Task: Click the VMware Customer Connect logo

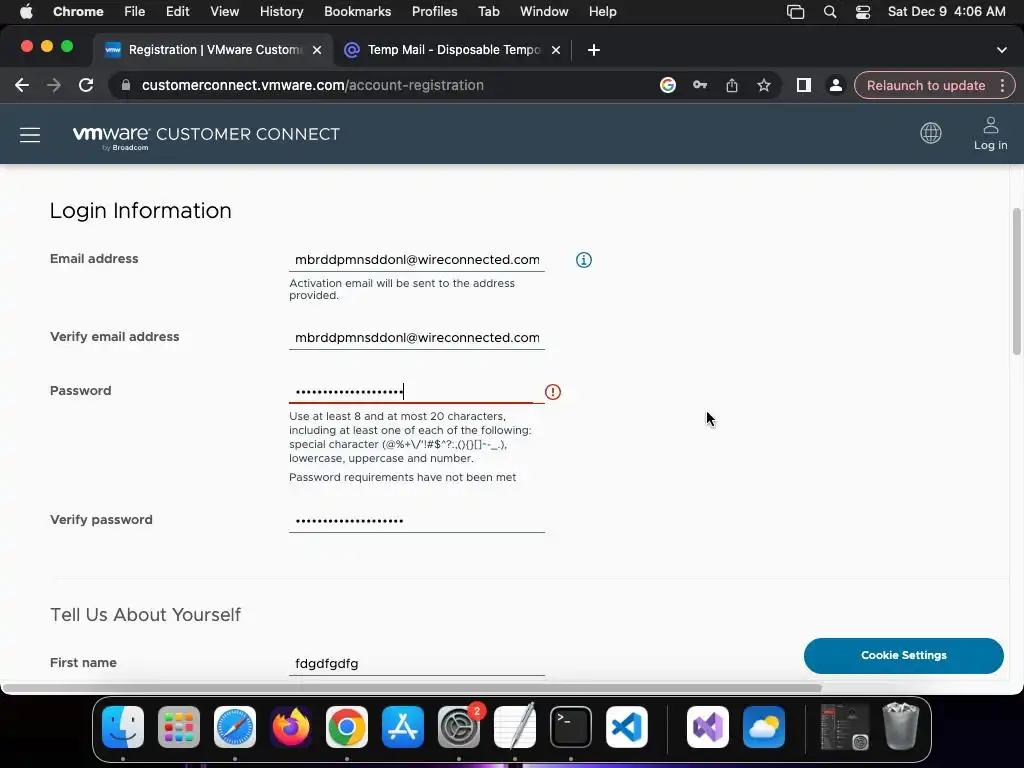Action: coord(206,136)
